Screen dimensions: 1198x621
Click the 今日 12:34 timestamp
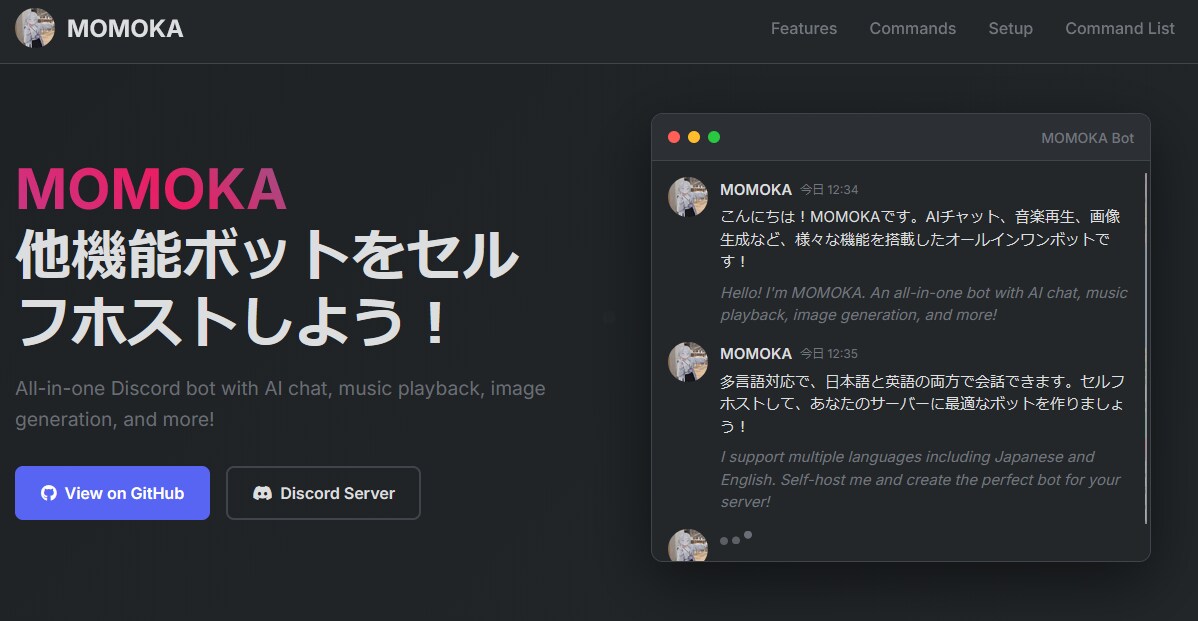pyautogui.click(x=829, y=189)
